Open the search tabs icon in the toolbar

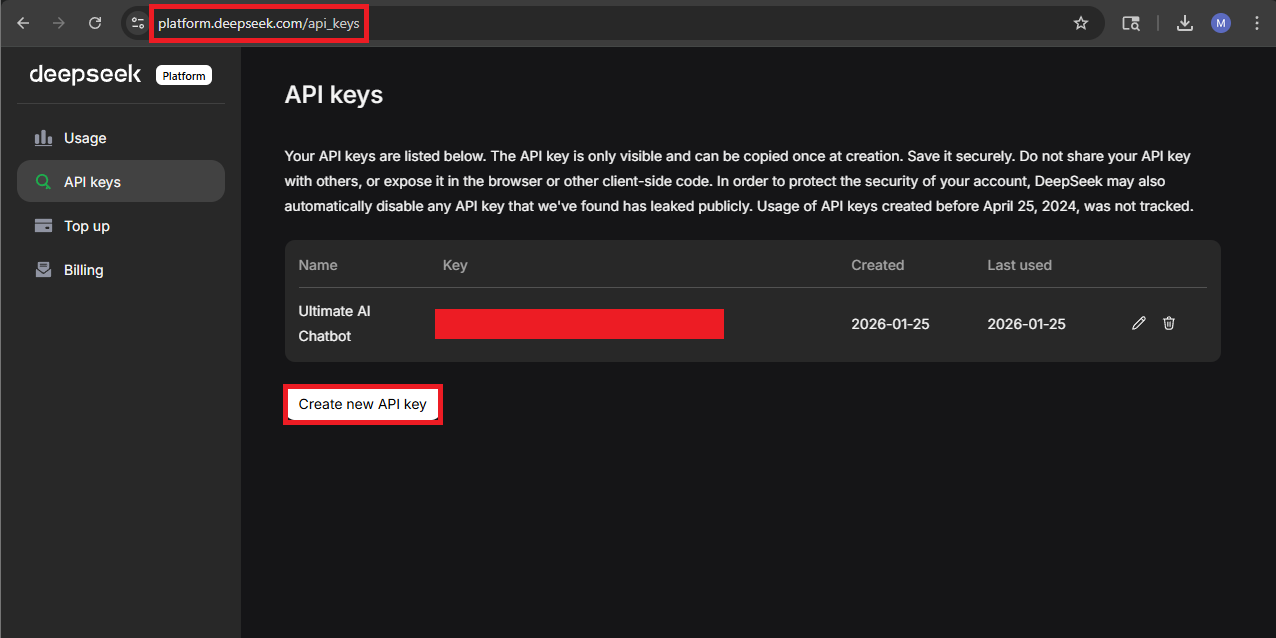pos(1131,23)
